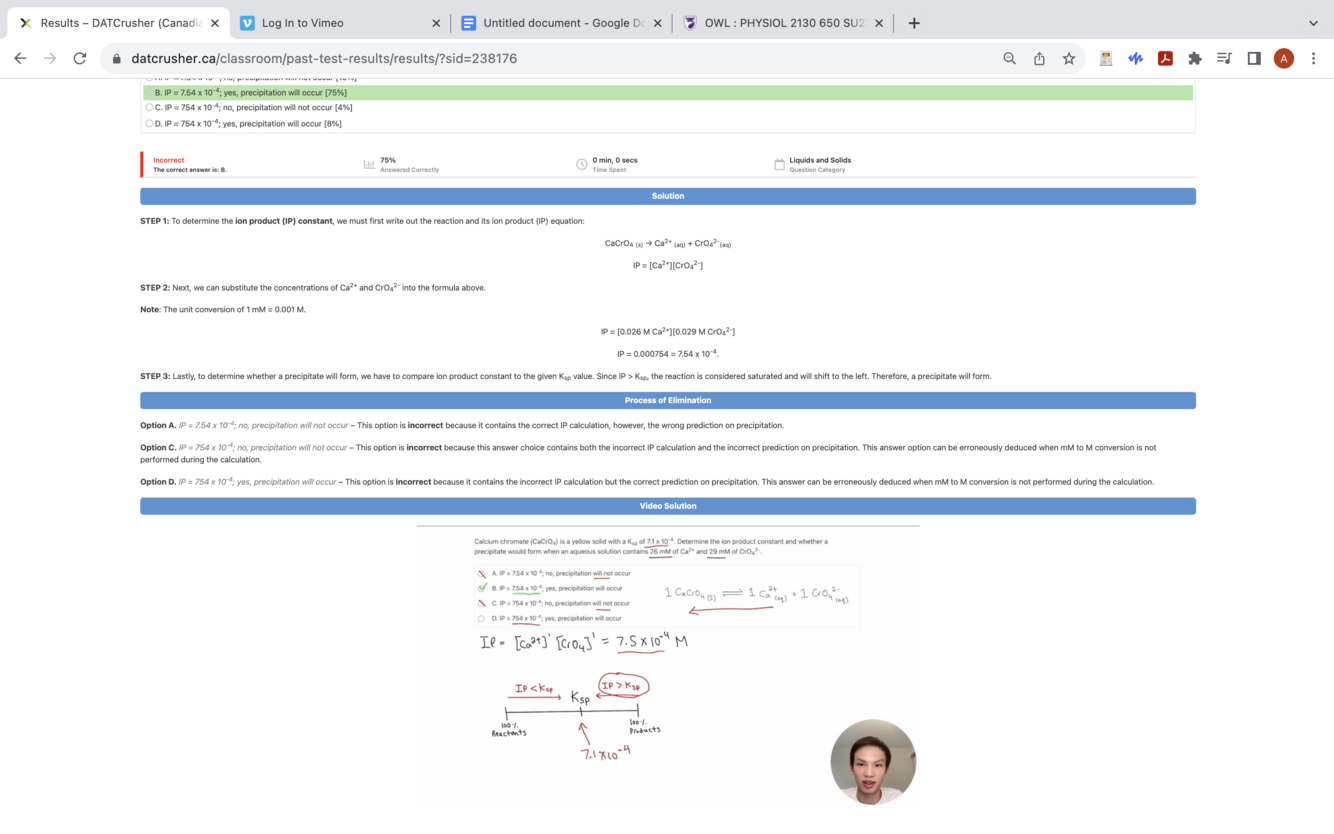Screen dimensions: 1334x834
Task: Close the OWL PHYSIOL 2130 tab
Action: point(879,23)
